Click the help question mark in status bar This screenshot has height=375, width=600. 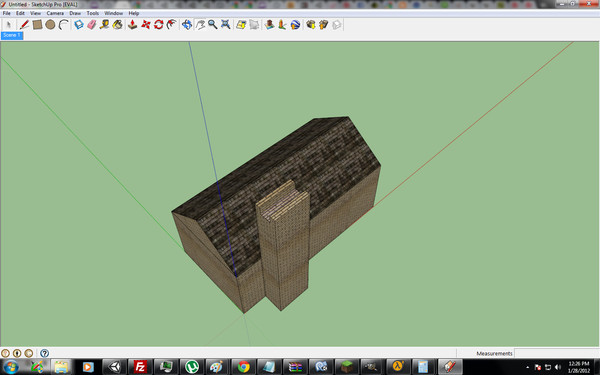coord(44,353)
